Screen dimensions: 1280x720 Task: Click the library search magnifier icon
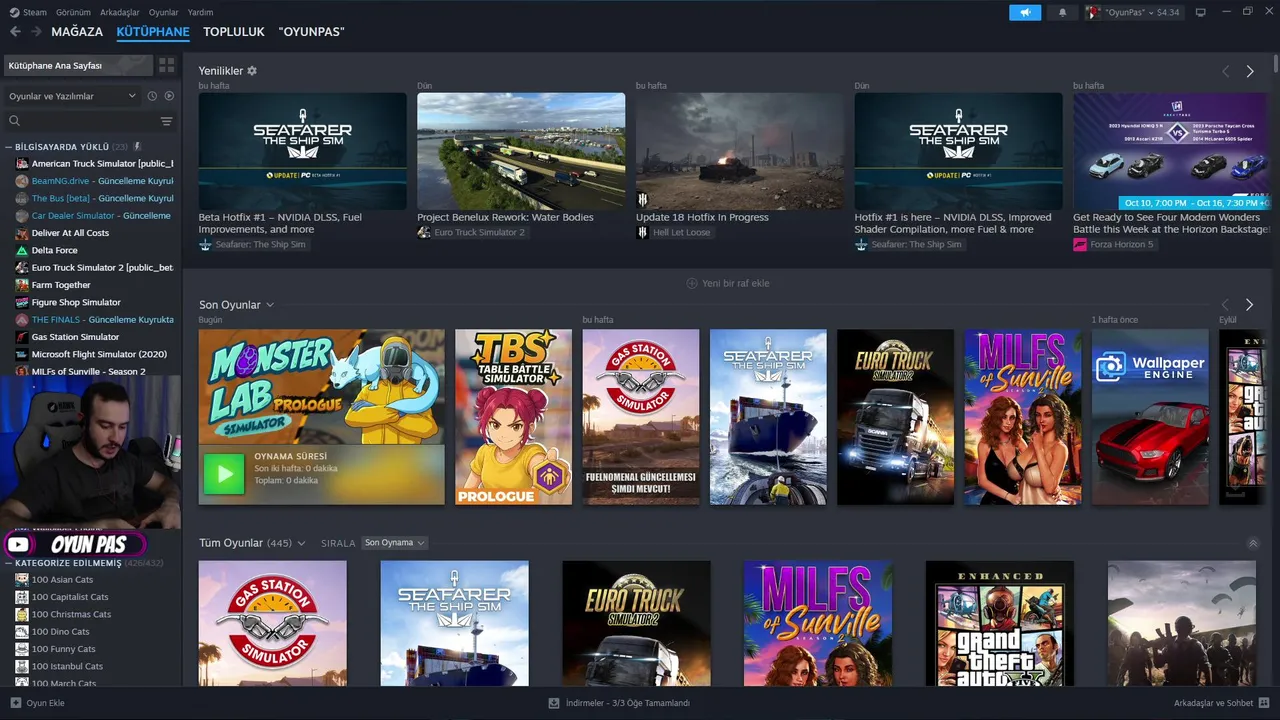14,121
